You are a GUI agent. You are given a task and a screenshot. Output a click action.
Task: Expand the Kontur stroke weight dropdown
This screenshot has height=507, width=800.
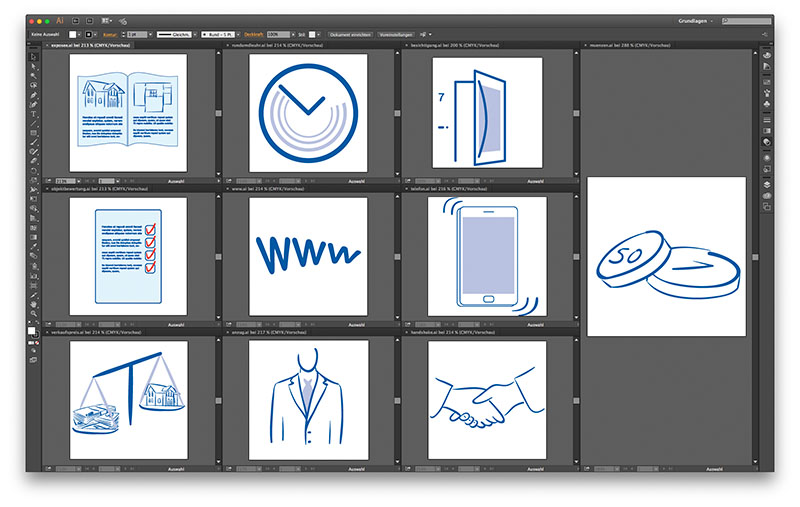(138, 33)
